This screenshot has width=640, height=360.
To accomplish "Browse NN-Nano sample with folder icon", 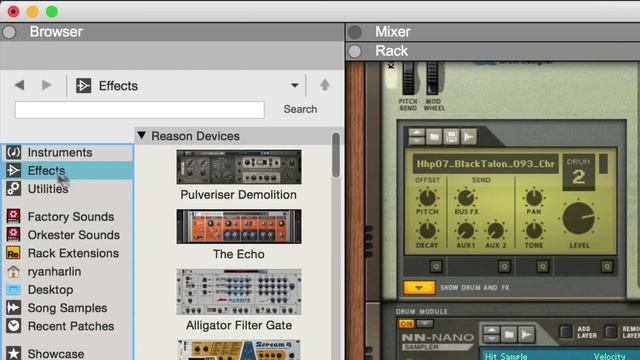I will pyautogui.click(x=509, y=335).
